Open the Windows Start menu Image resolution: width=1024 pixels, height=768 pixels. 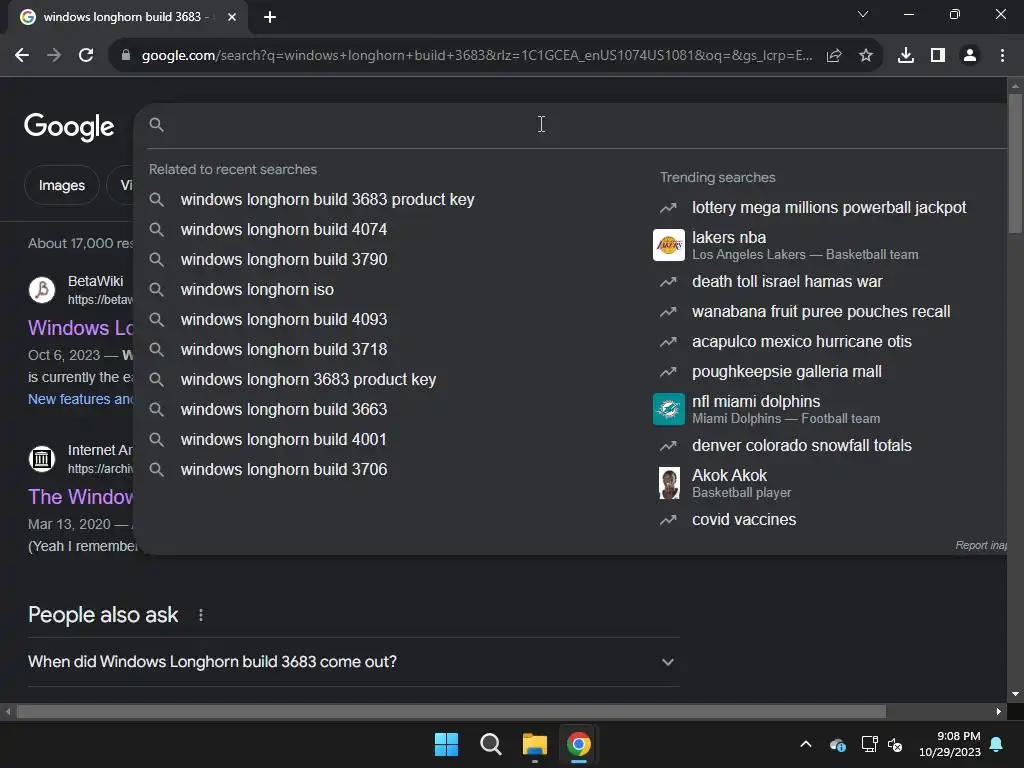[447, 744]
